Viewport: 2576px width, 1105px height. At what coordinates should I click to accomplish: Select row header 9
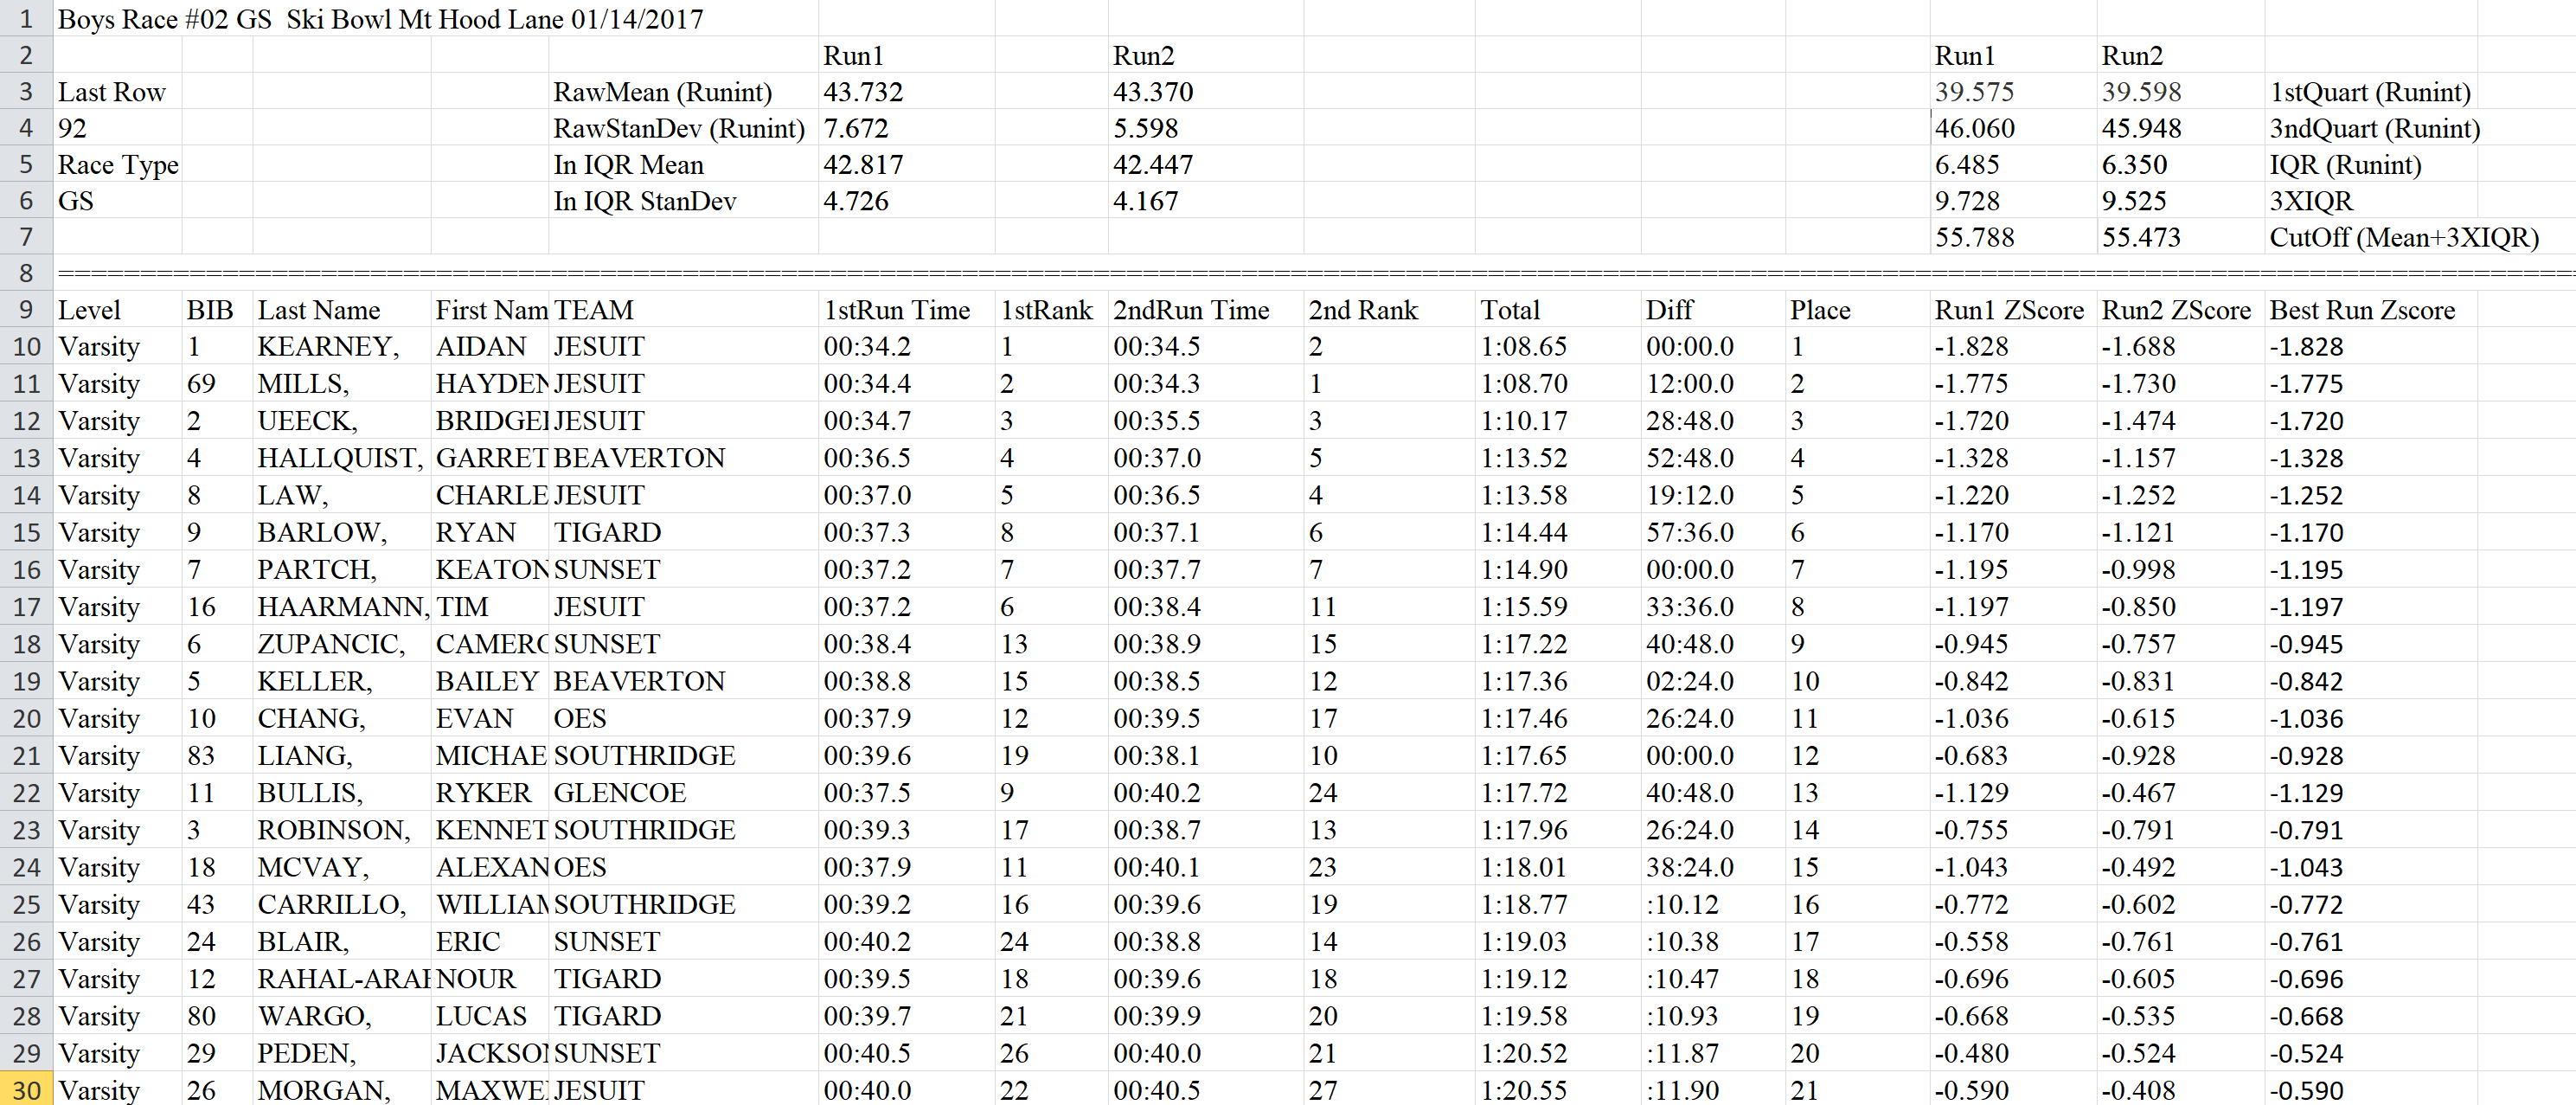pyautogui.click(x=26, y=310)
